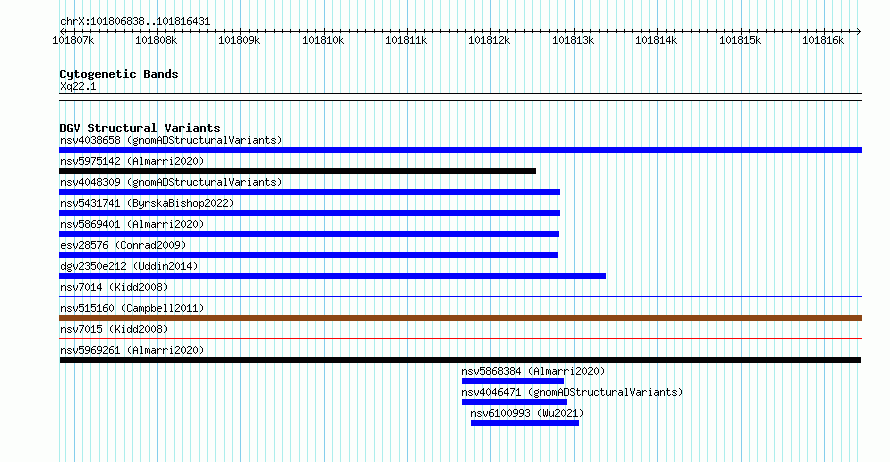Open the nsv6100993 (Wu2021) label
890x462 pixels.
pyautogui.click(x=527, y=413)
